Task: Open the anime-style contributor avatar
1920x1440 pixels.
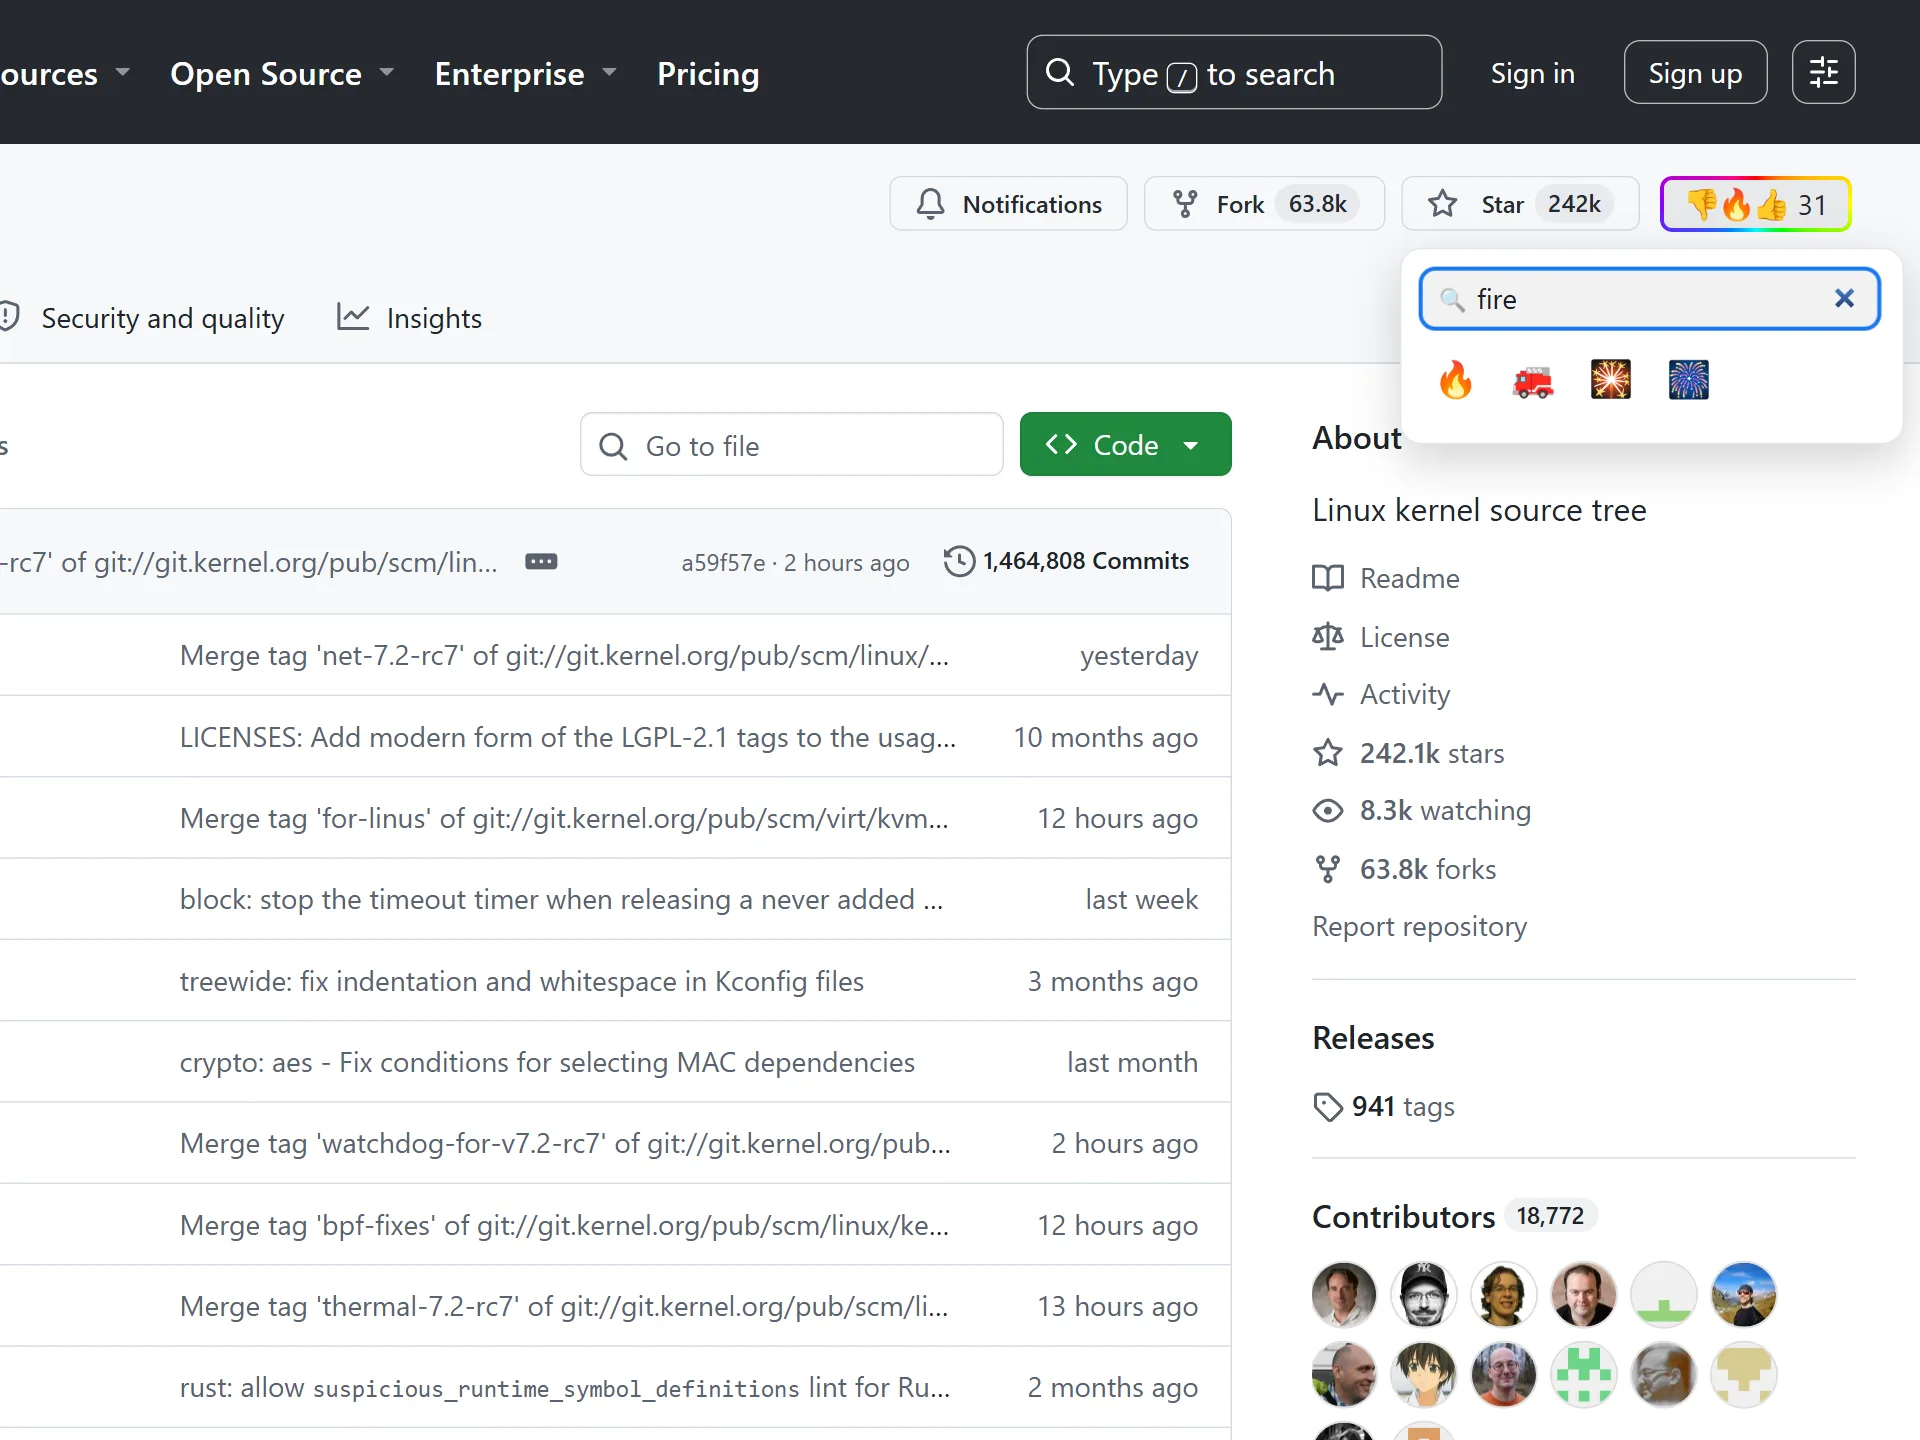Action: 1424,1374
